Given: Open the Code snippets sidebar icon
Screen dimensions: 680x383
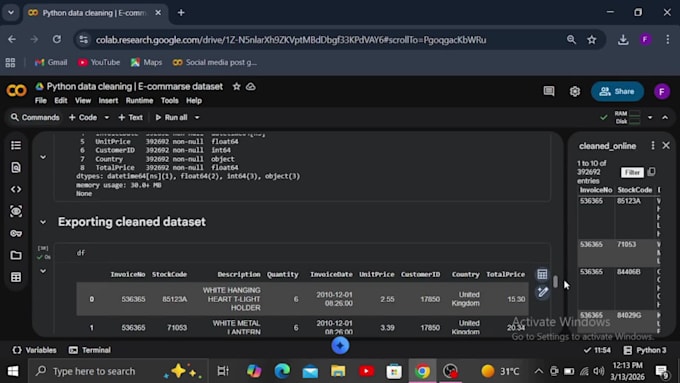Looking at the screenshot, I should pos(16,189).
